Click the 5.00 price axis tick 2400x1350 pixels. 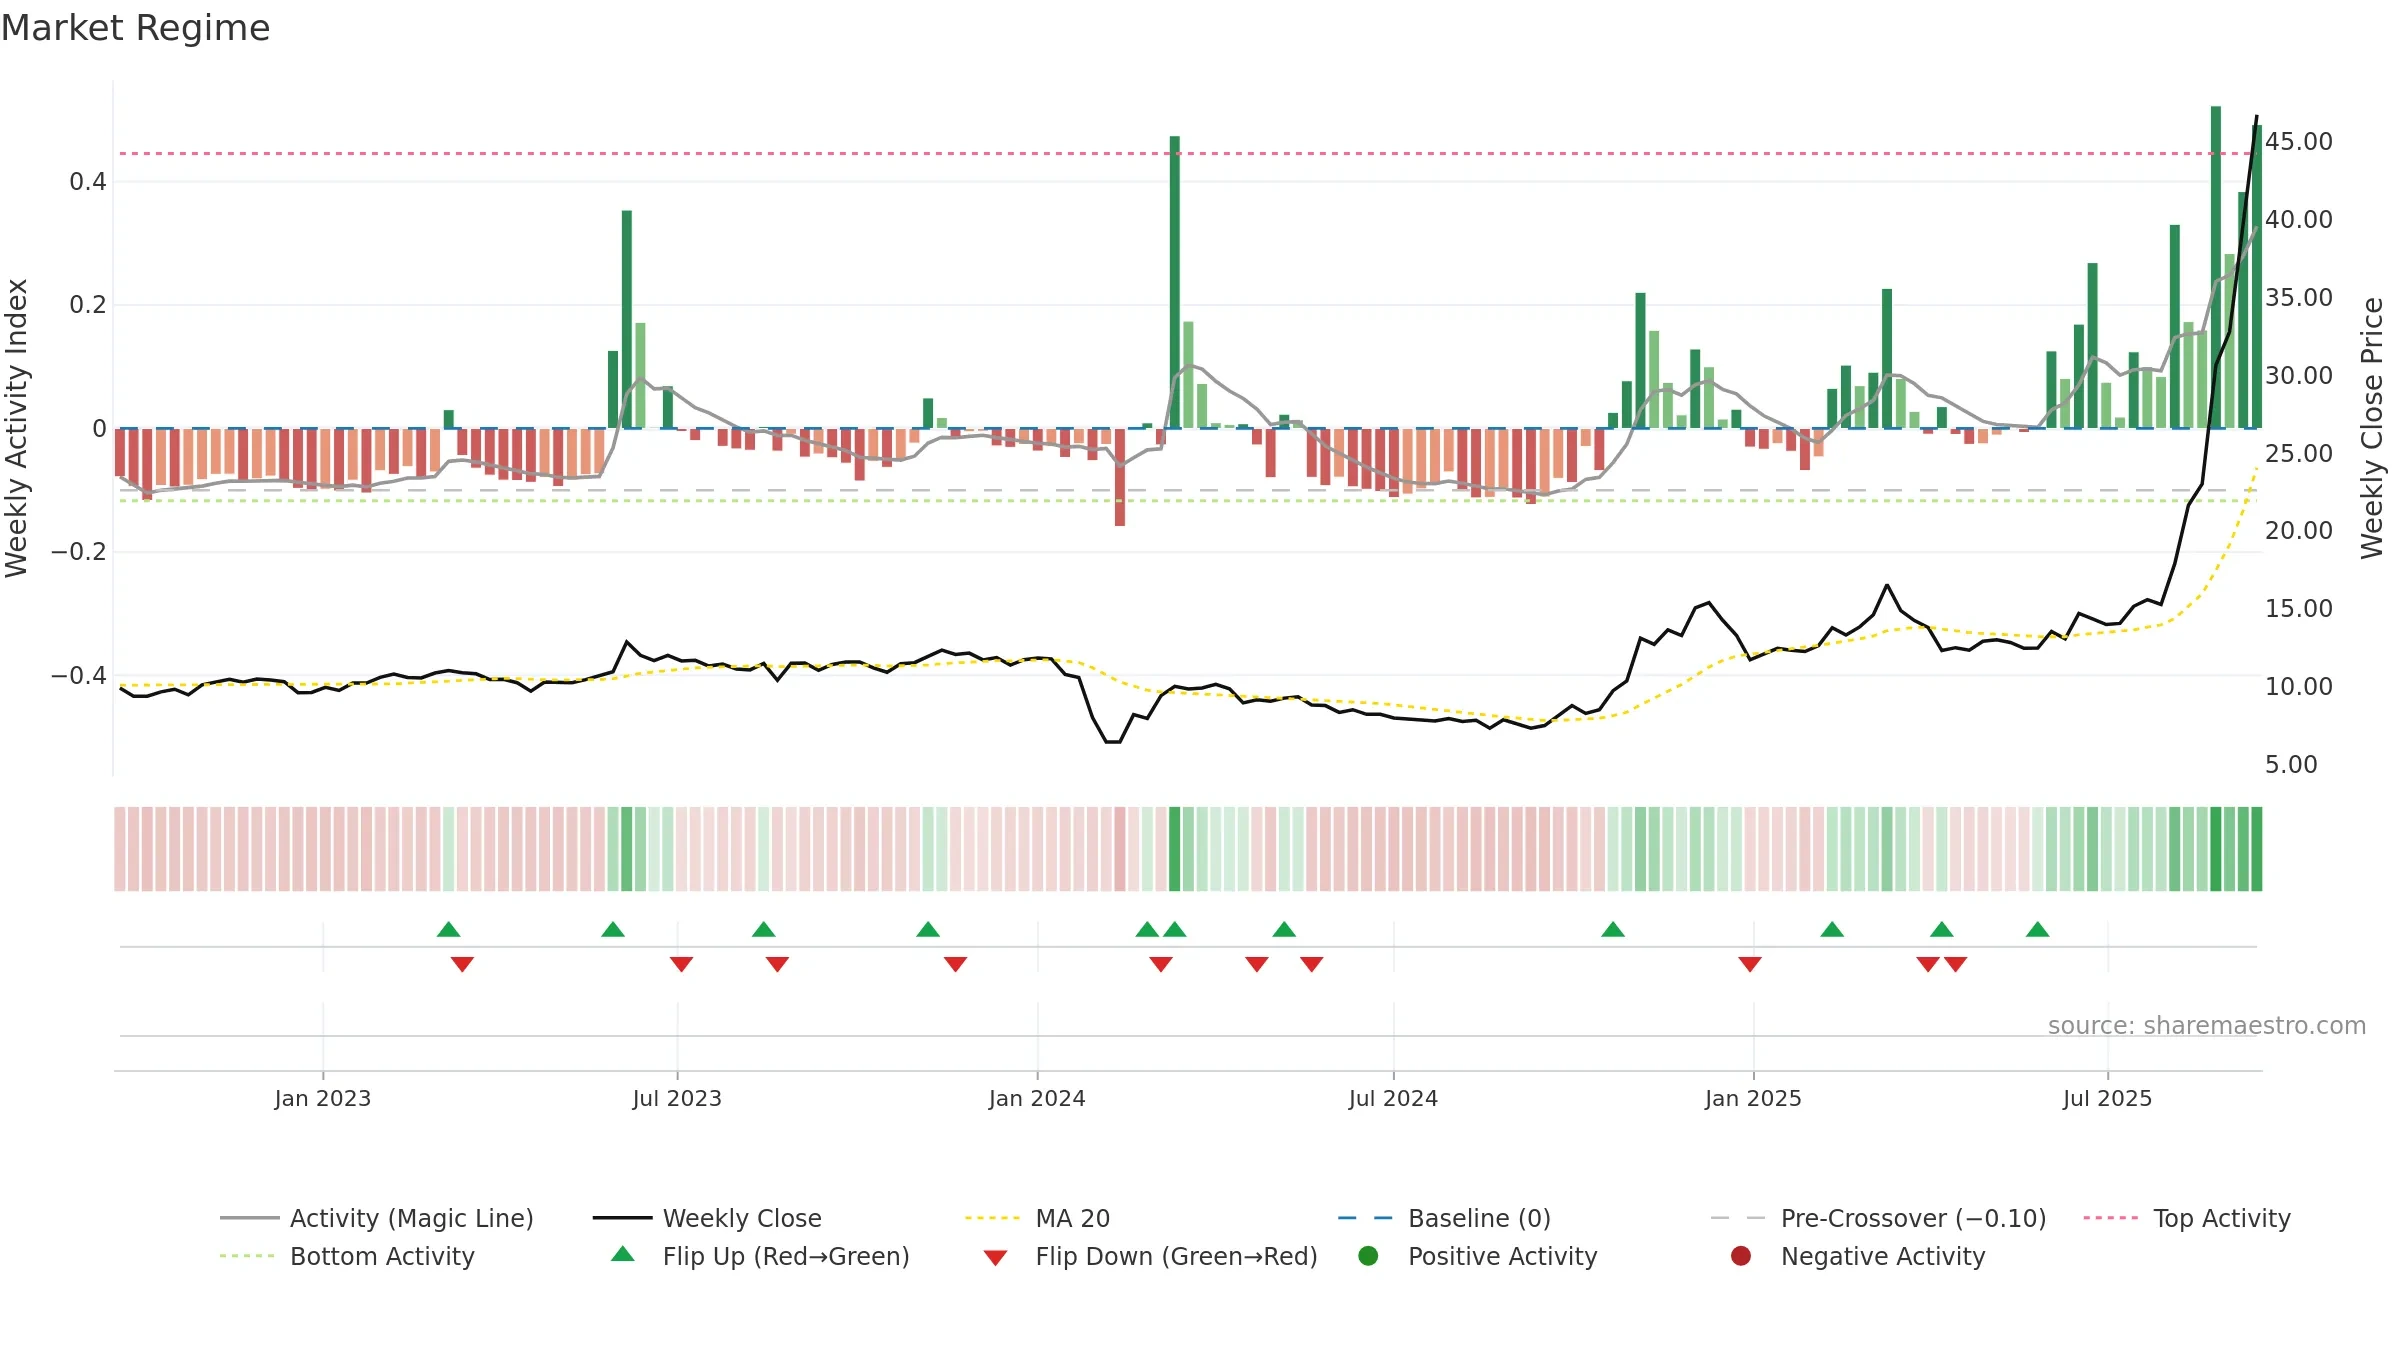pyautogui.click(x=2290, y=765)
